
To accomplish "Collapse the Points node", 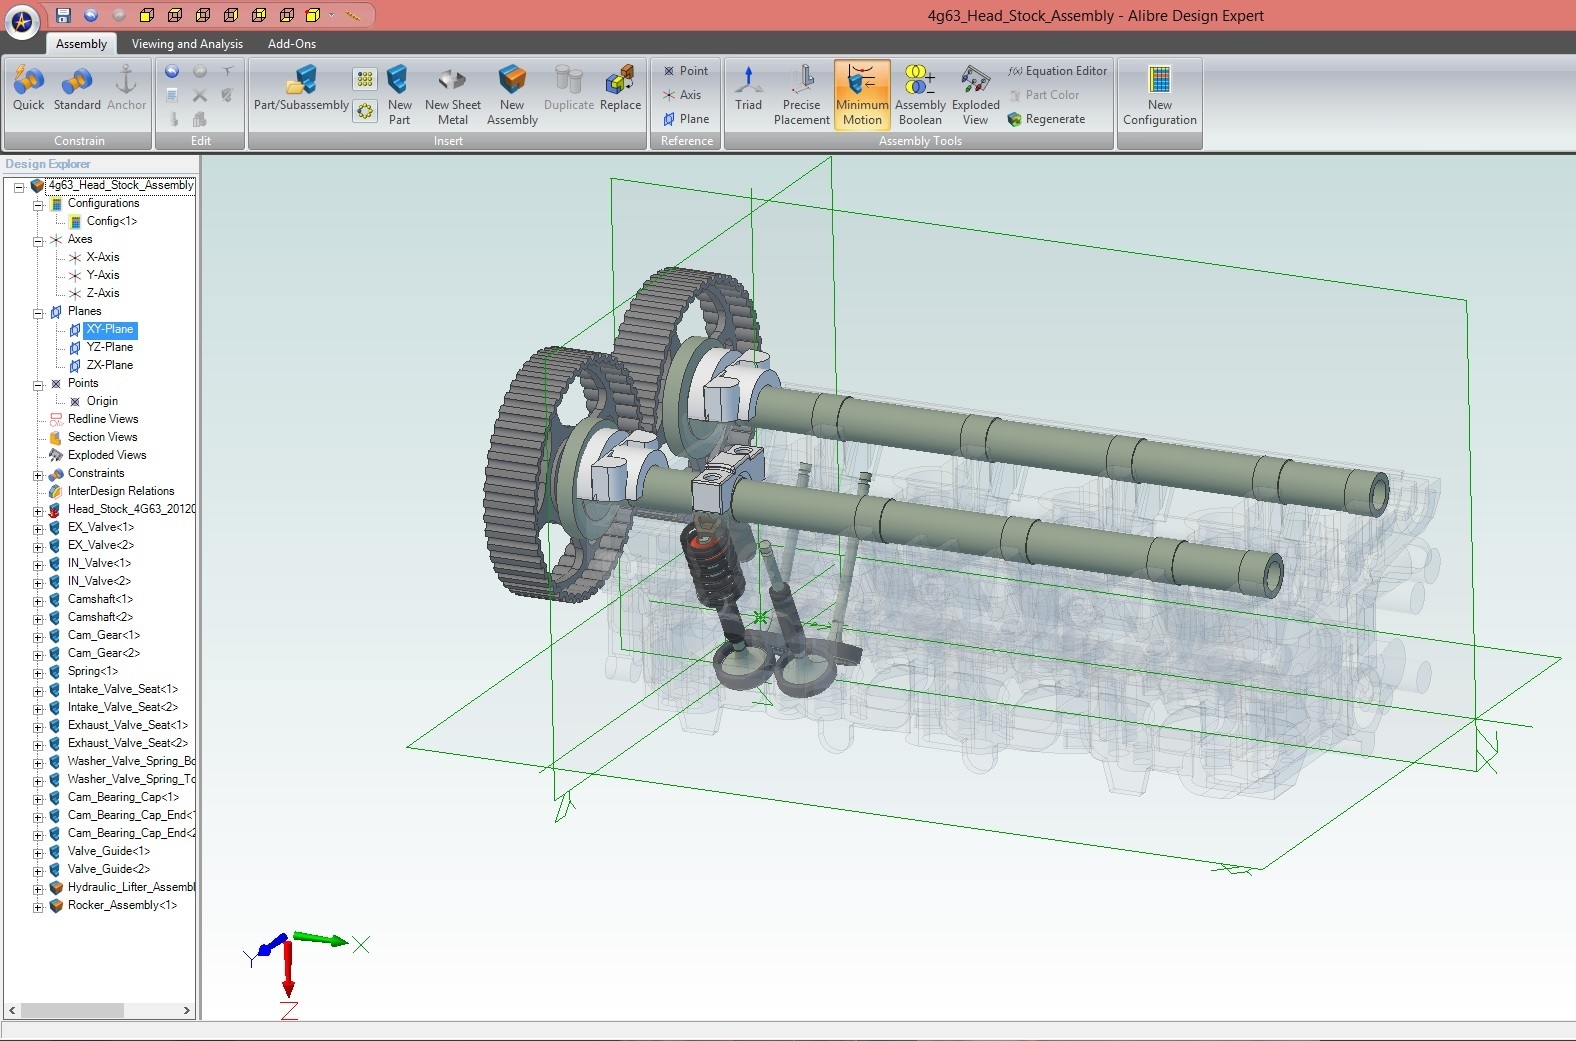I will pos(38,384).
